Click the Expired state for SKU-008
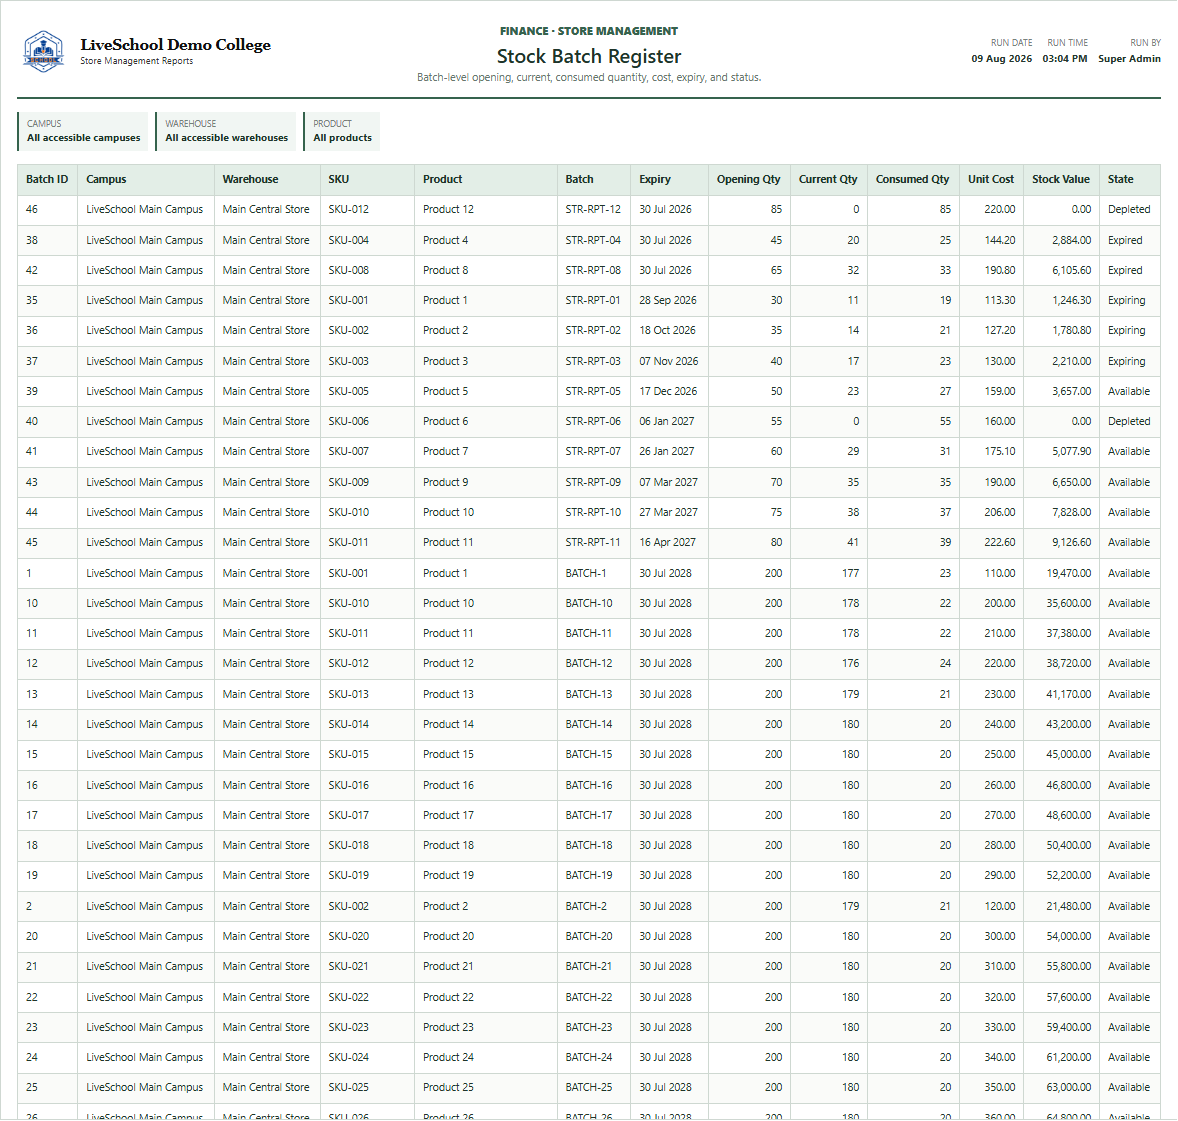 [x=1125, y=270]
